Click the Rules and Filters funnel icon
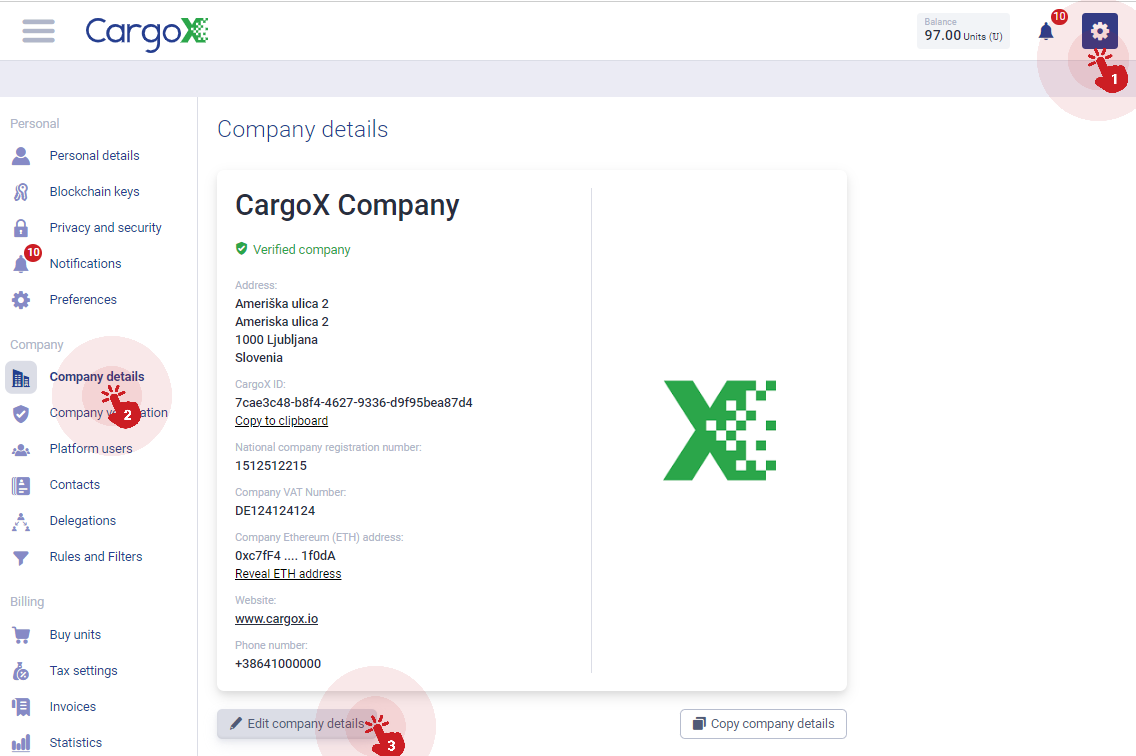Image resolution: width=1136 pixels, height=756 pixels. click(x=21, y=557)
